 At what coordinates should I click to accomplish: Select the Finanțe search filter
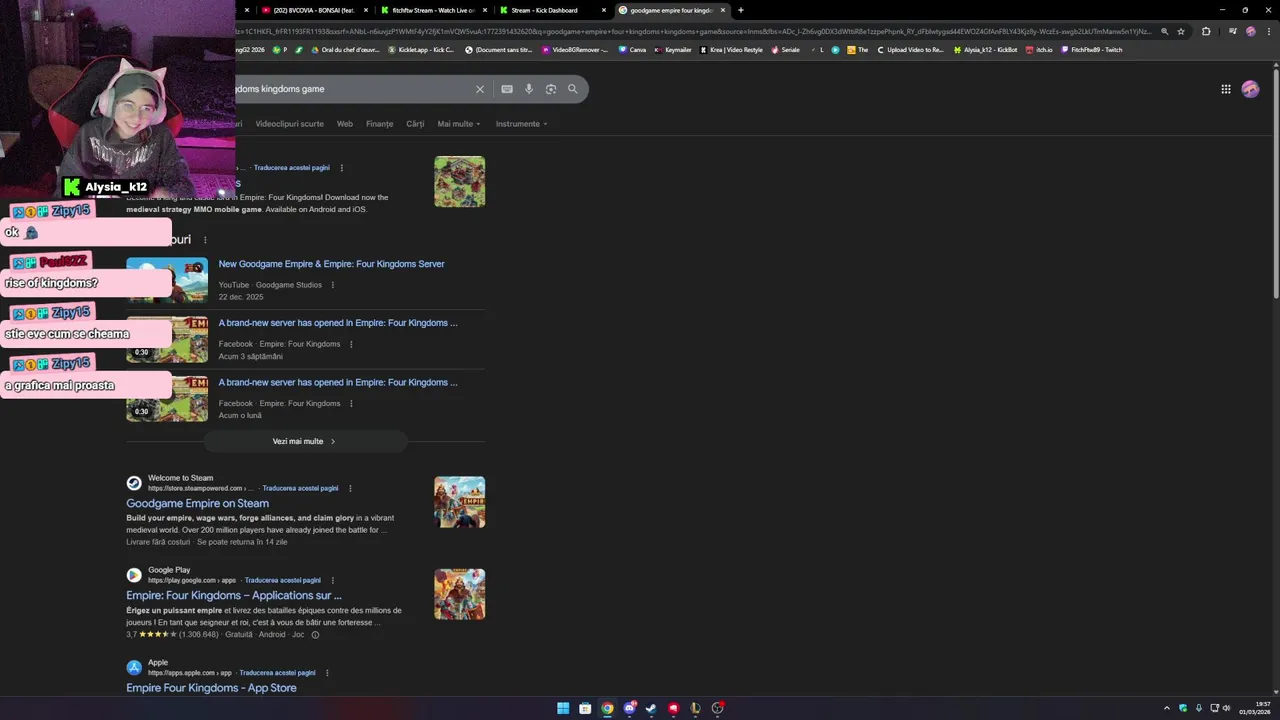[x=380, y=124]
